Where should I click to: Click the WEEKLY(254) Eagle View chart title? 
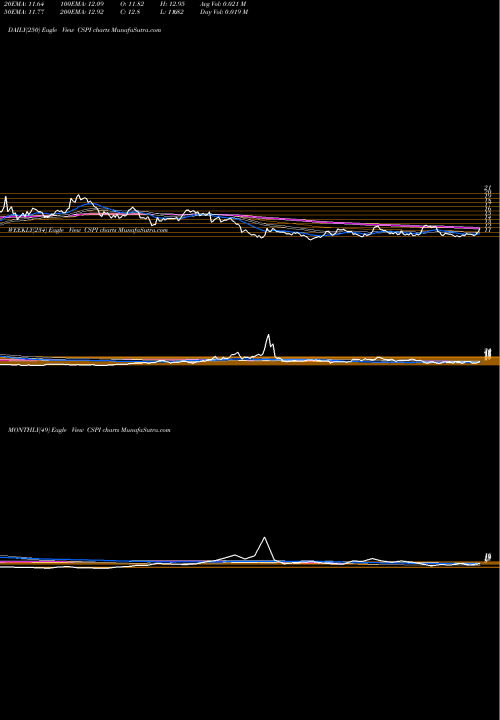click(88, 230)
